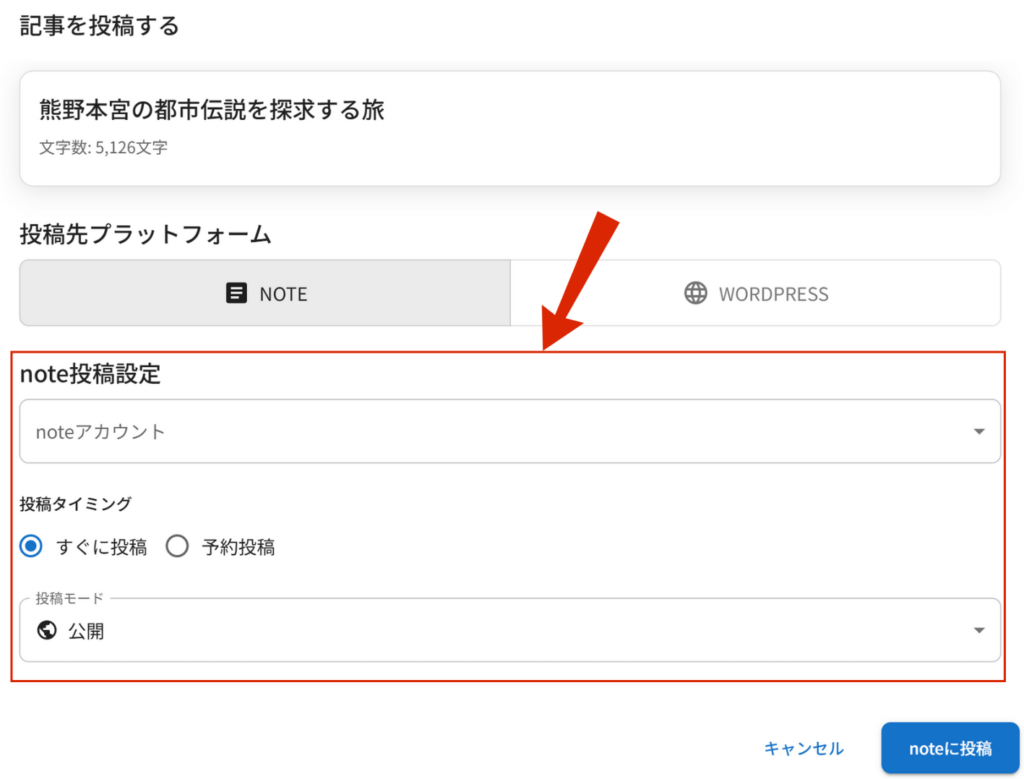The height and width of the screenshot is (779, 1024).
Task: Click the note投稿設定 section heading
Action: click(x=90, y=375)
